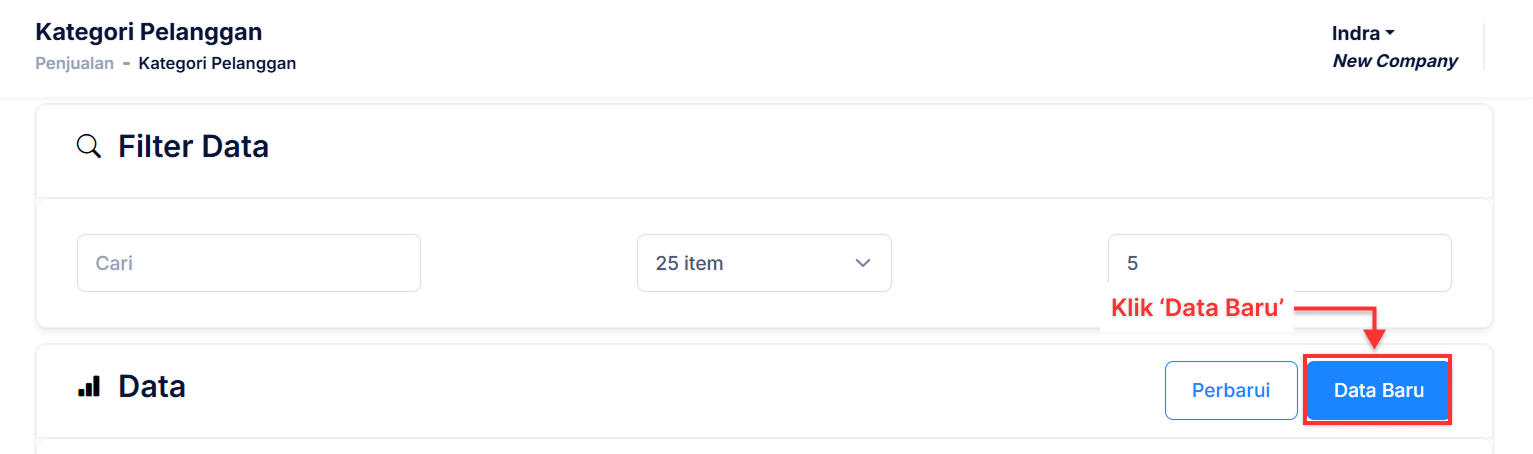Screen dimensions: 1533x454
Task: Click the blue Data Baru button
Action: pos(1378,390)
